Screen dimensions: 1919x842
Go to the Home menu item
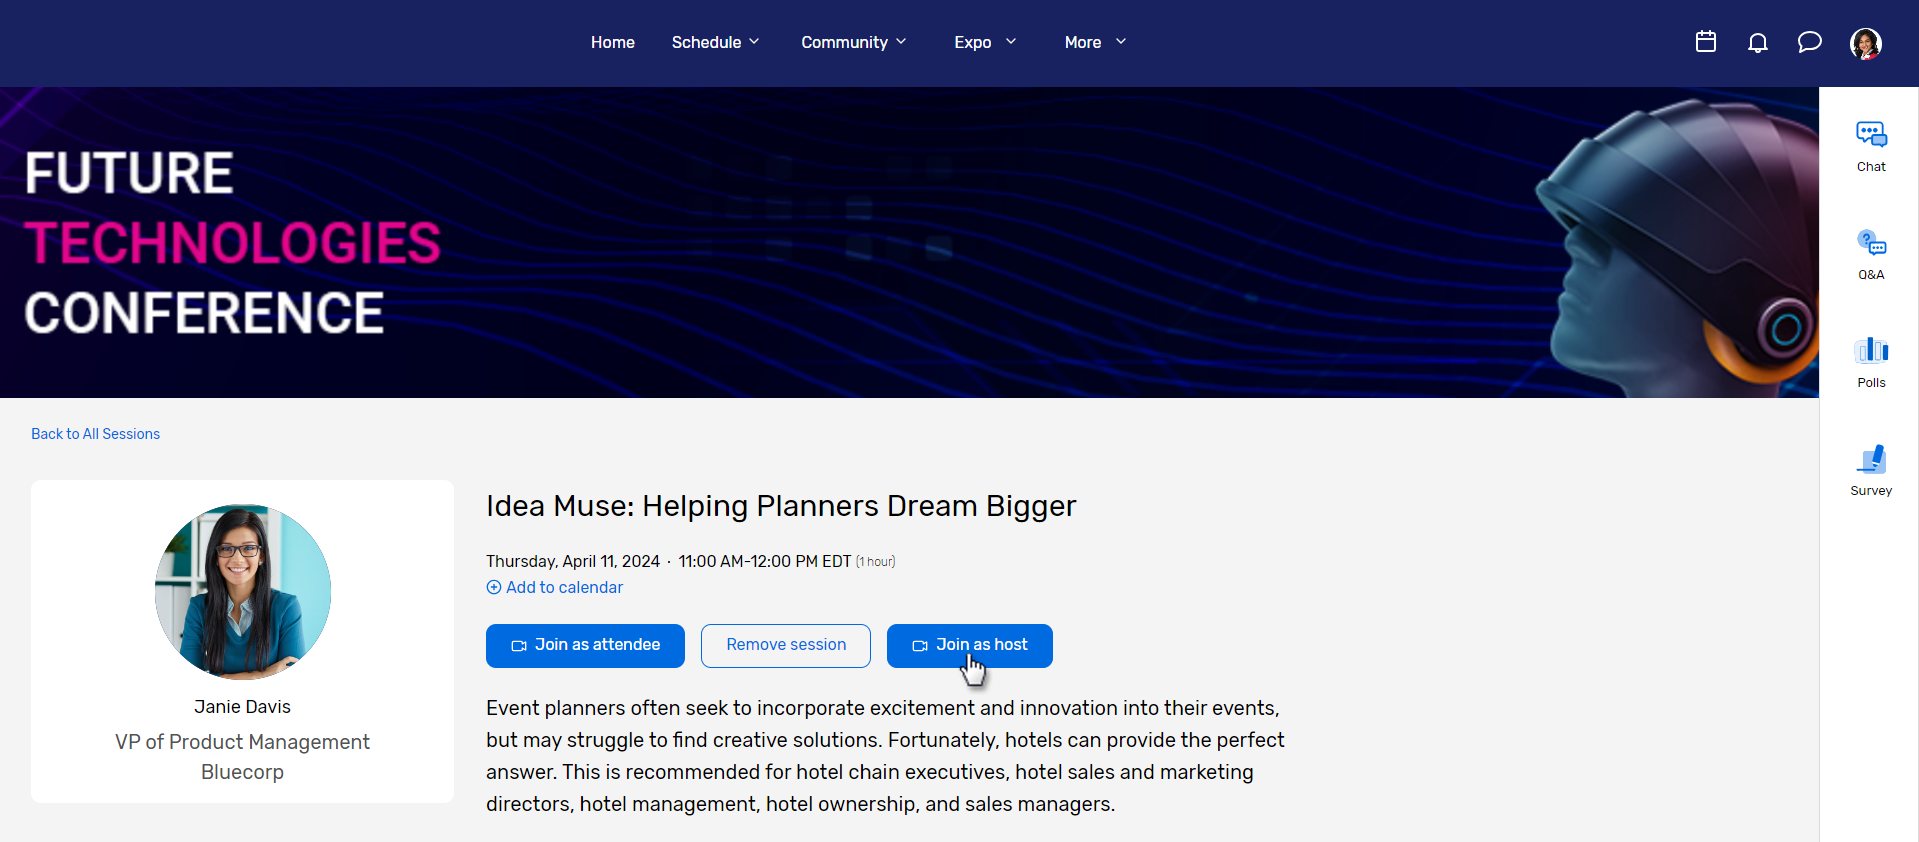click(x=612, y=42)
